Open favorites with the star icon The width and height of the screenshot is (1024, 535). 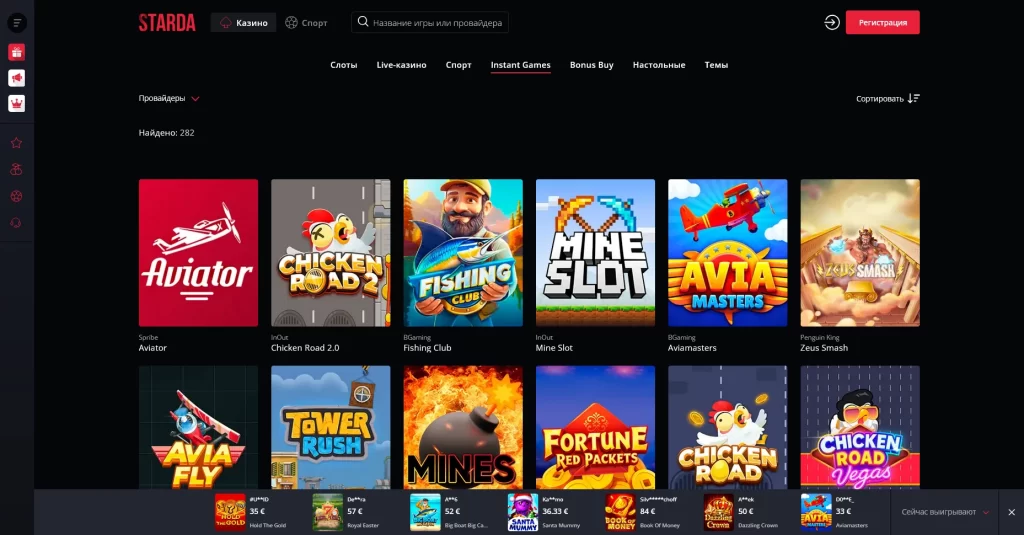pos(17,143)
